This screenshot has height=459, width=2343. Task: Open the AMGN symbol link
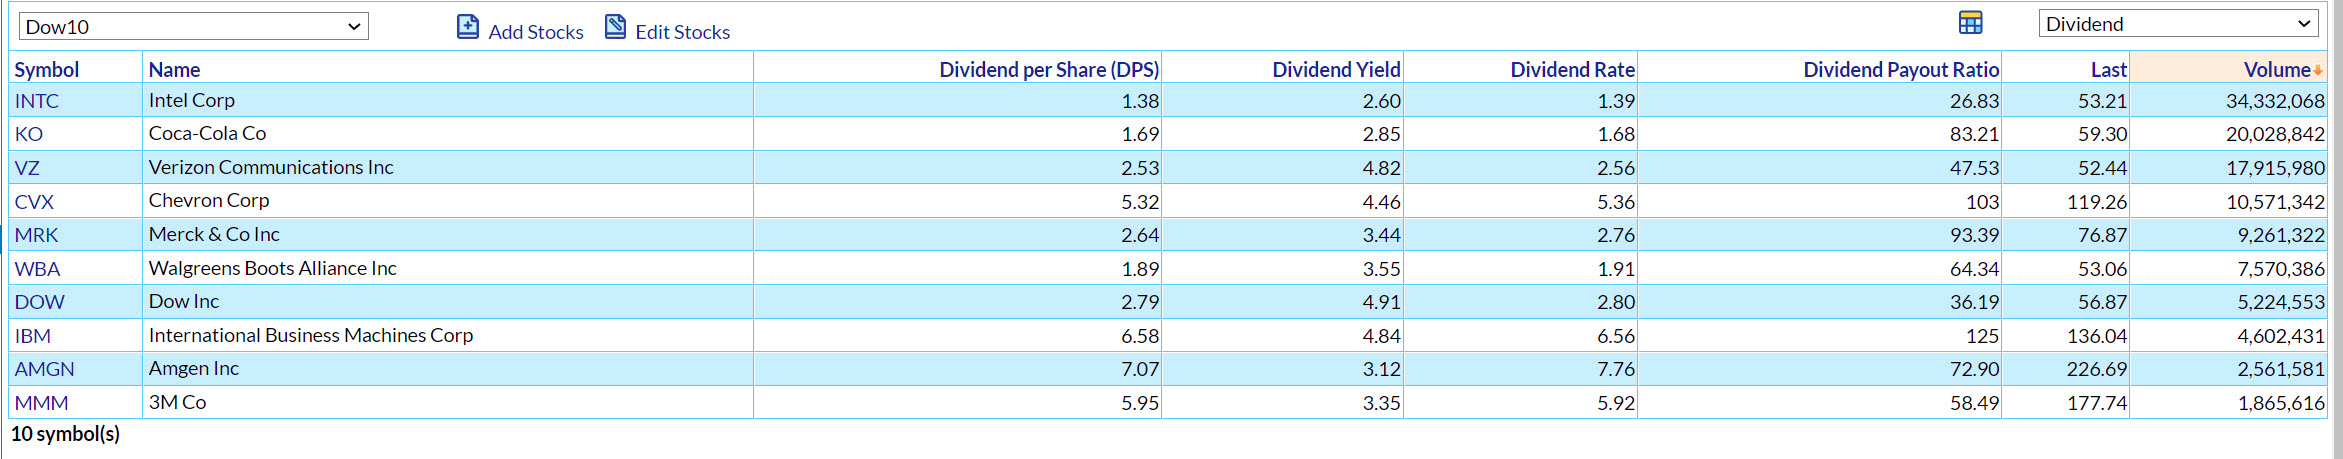[45, 369]
